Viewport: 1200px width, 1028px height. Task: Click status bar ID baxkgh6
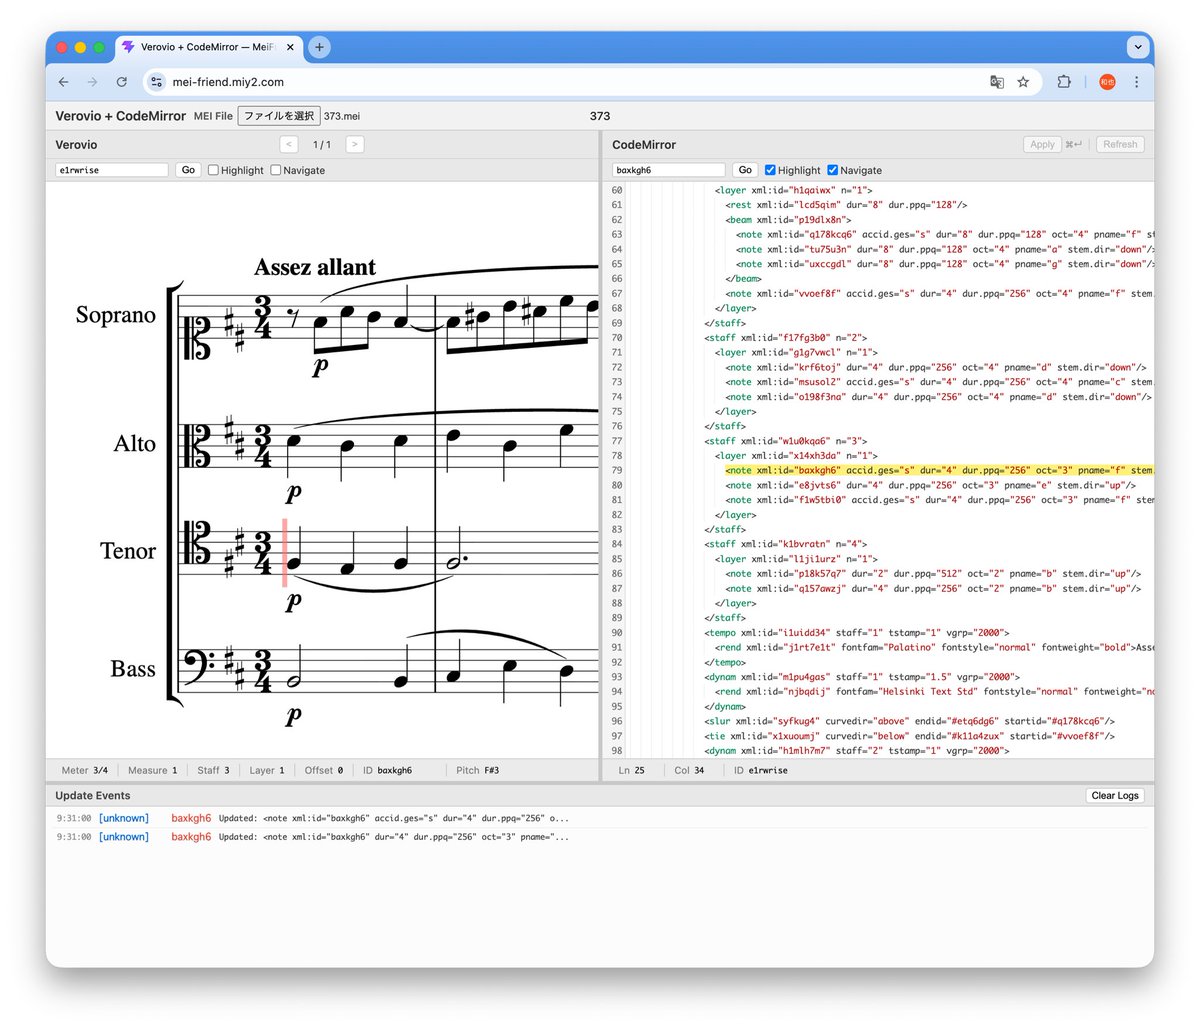click(x=387, y=771)
